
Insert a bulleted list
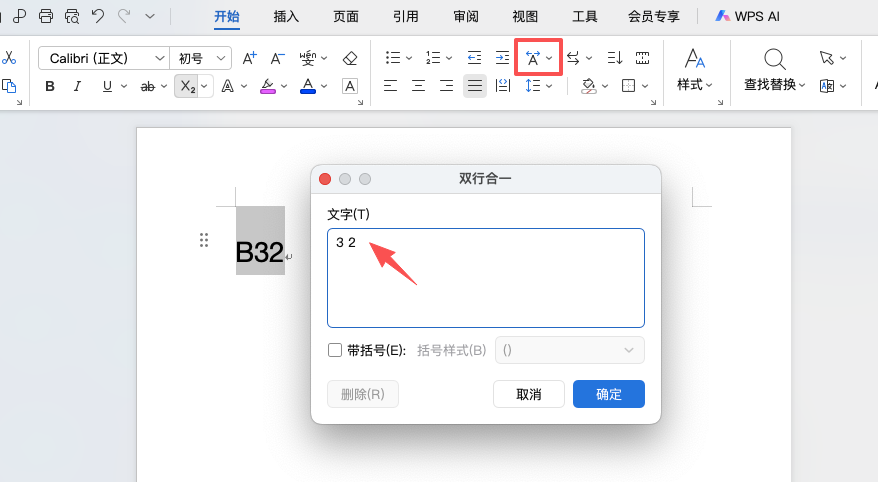tap(393, 58)
